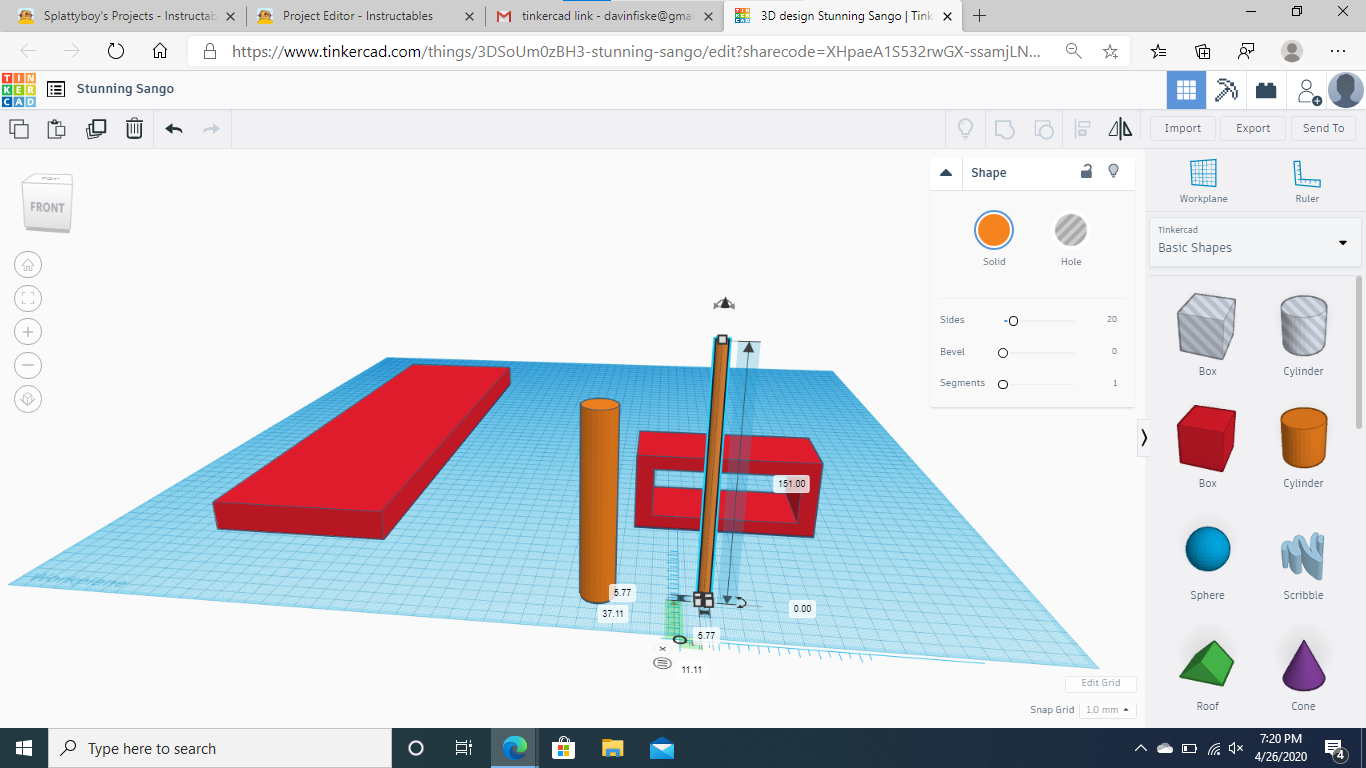1366x768 pixels.
Task: Click the Align tool icon
Action: [1082, 128]
